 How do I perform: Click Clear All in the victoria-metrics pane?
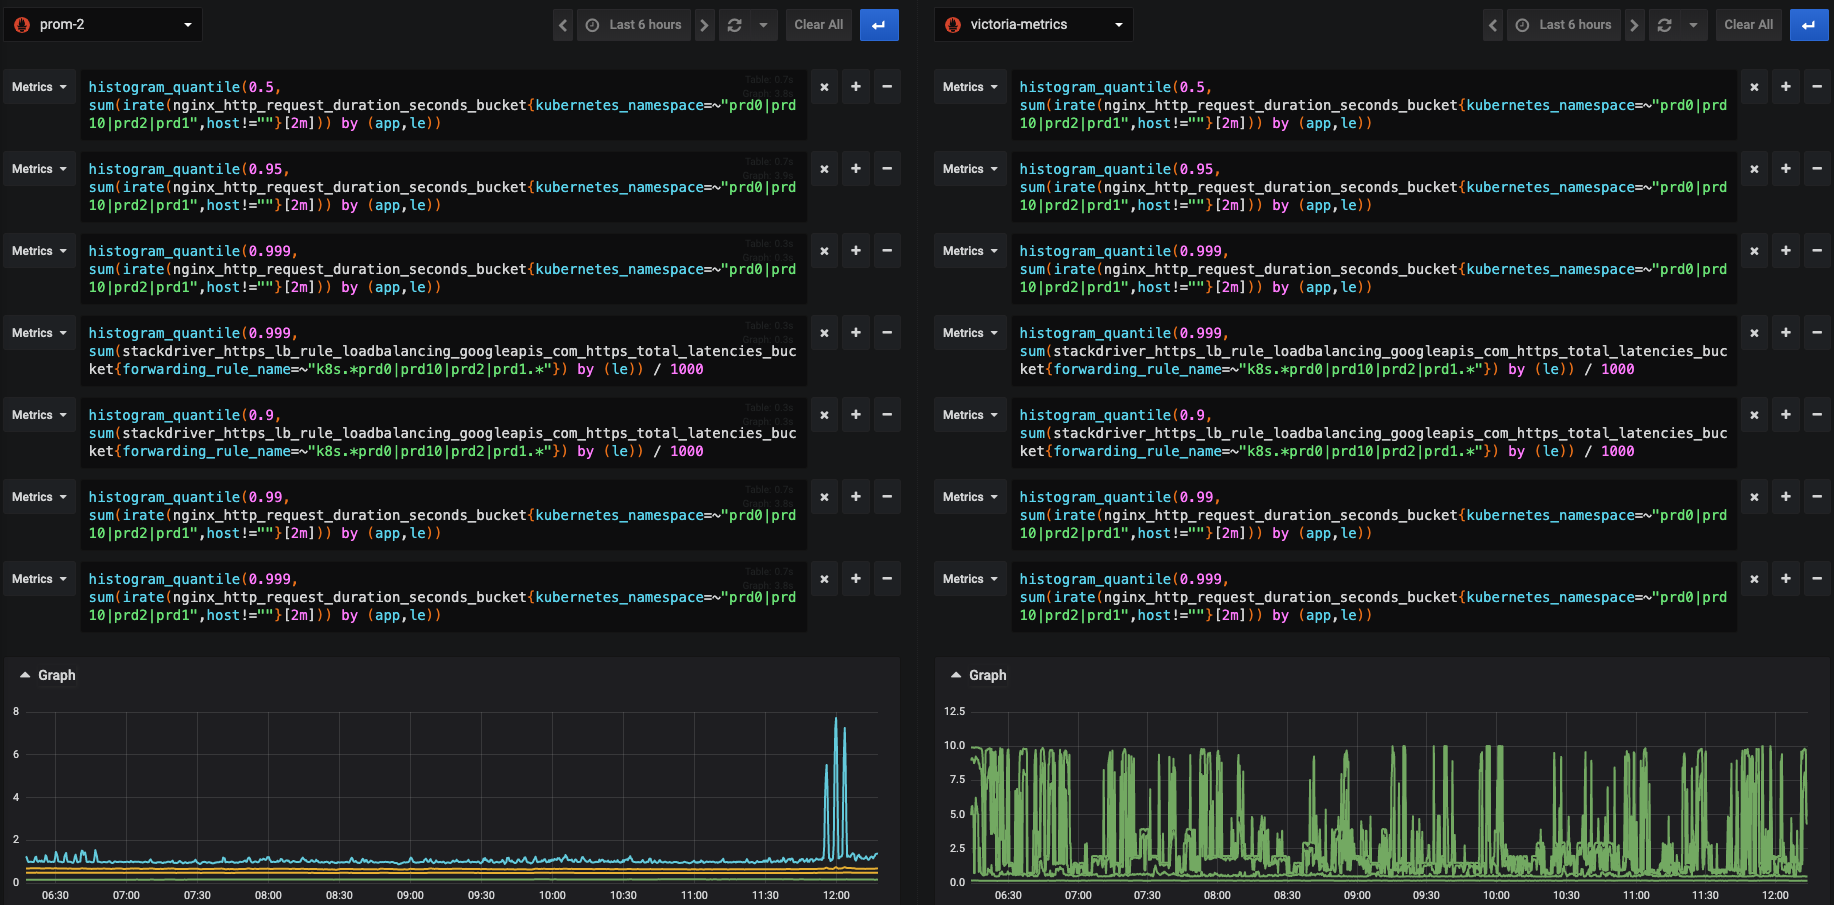[1749, 25]
